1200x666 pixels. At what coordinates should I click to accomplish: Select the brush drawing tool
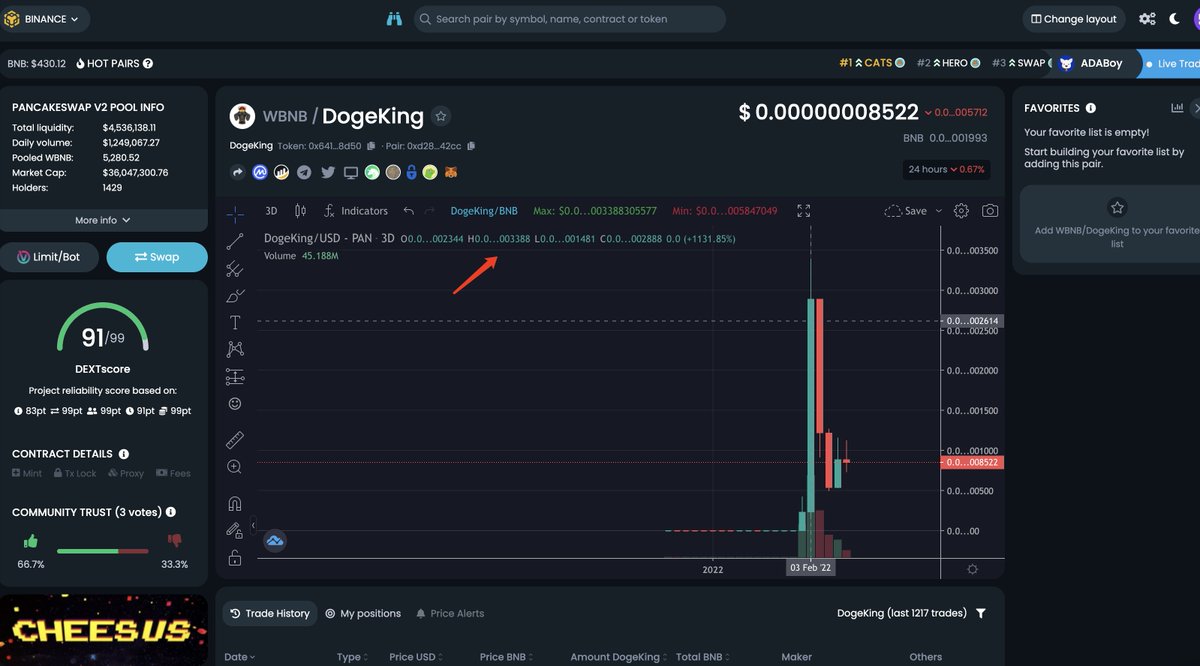[x=235, y=295]
